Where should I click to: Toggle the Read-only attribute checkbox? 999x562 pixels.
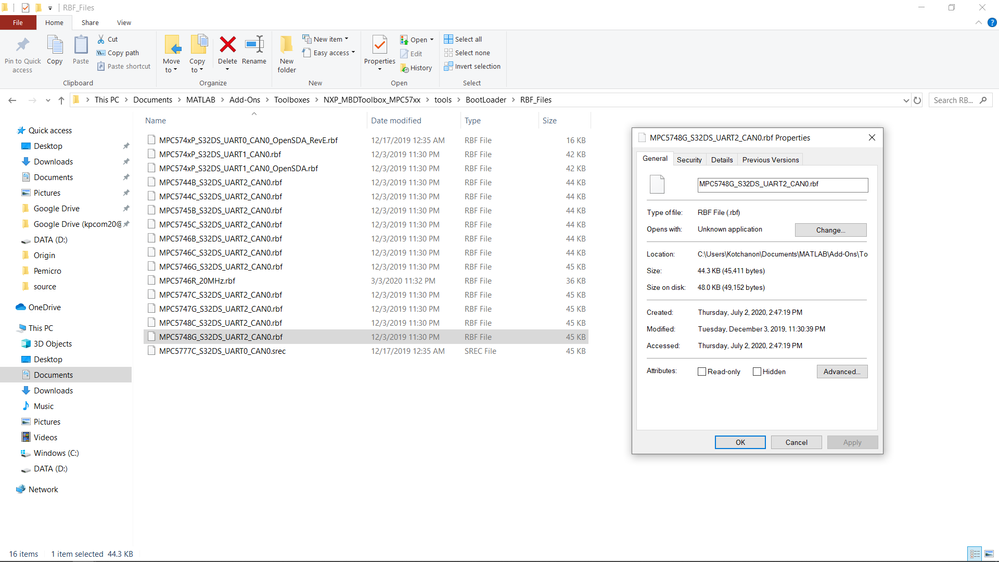[701, 371]
